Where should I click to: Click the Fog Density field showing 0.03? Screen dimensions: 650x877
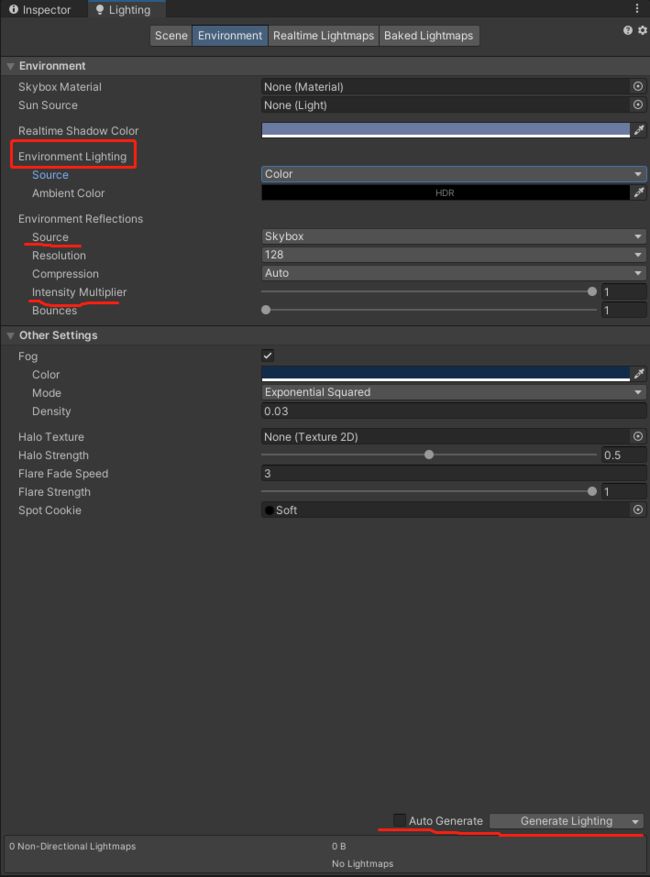coord(454,411)
